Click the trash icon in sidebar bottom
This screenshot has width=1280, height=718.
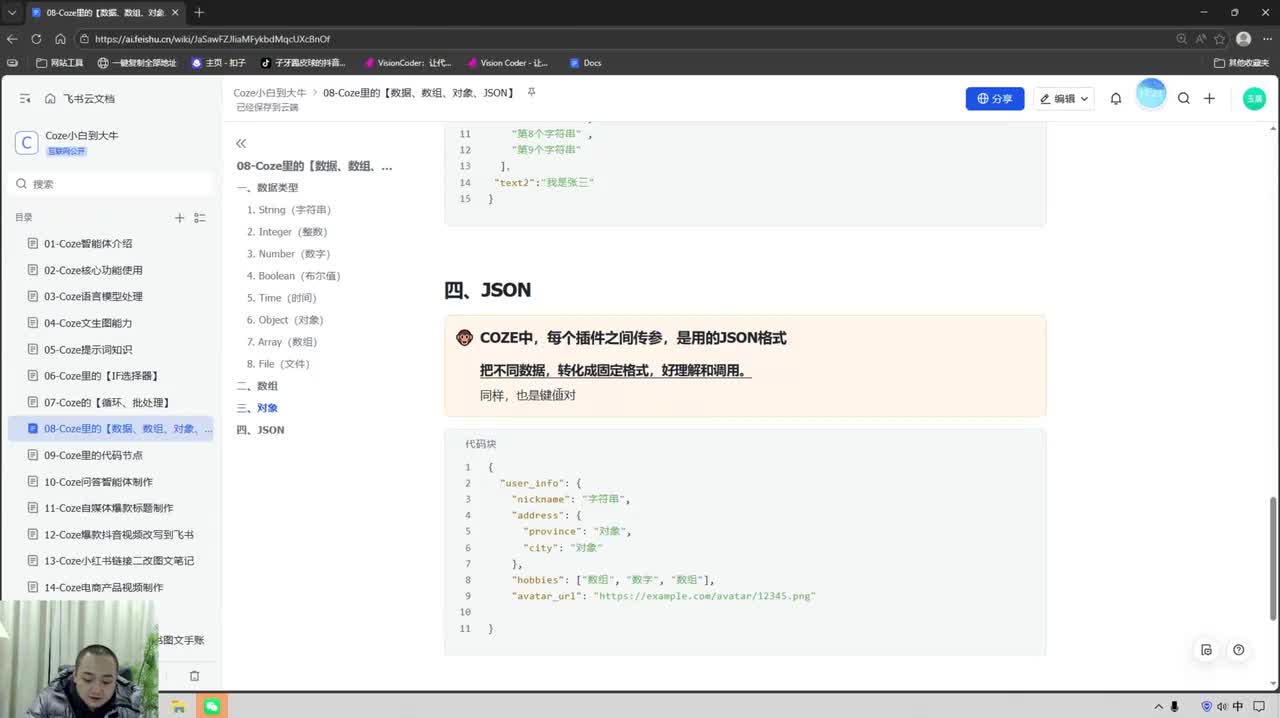(195, 676)
